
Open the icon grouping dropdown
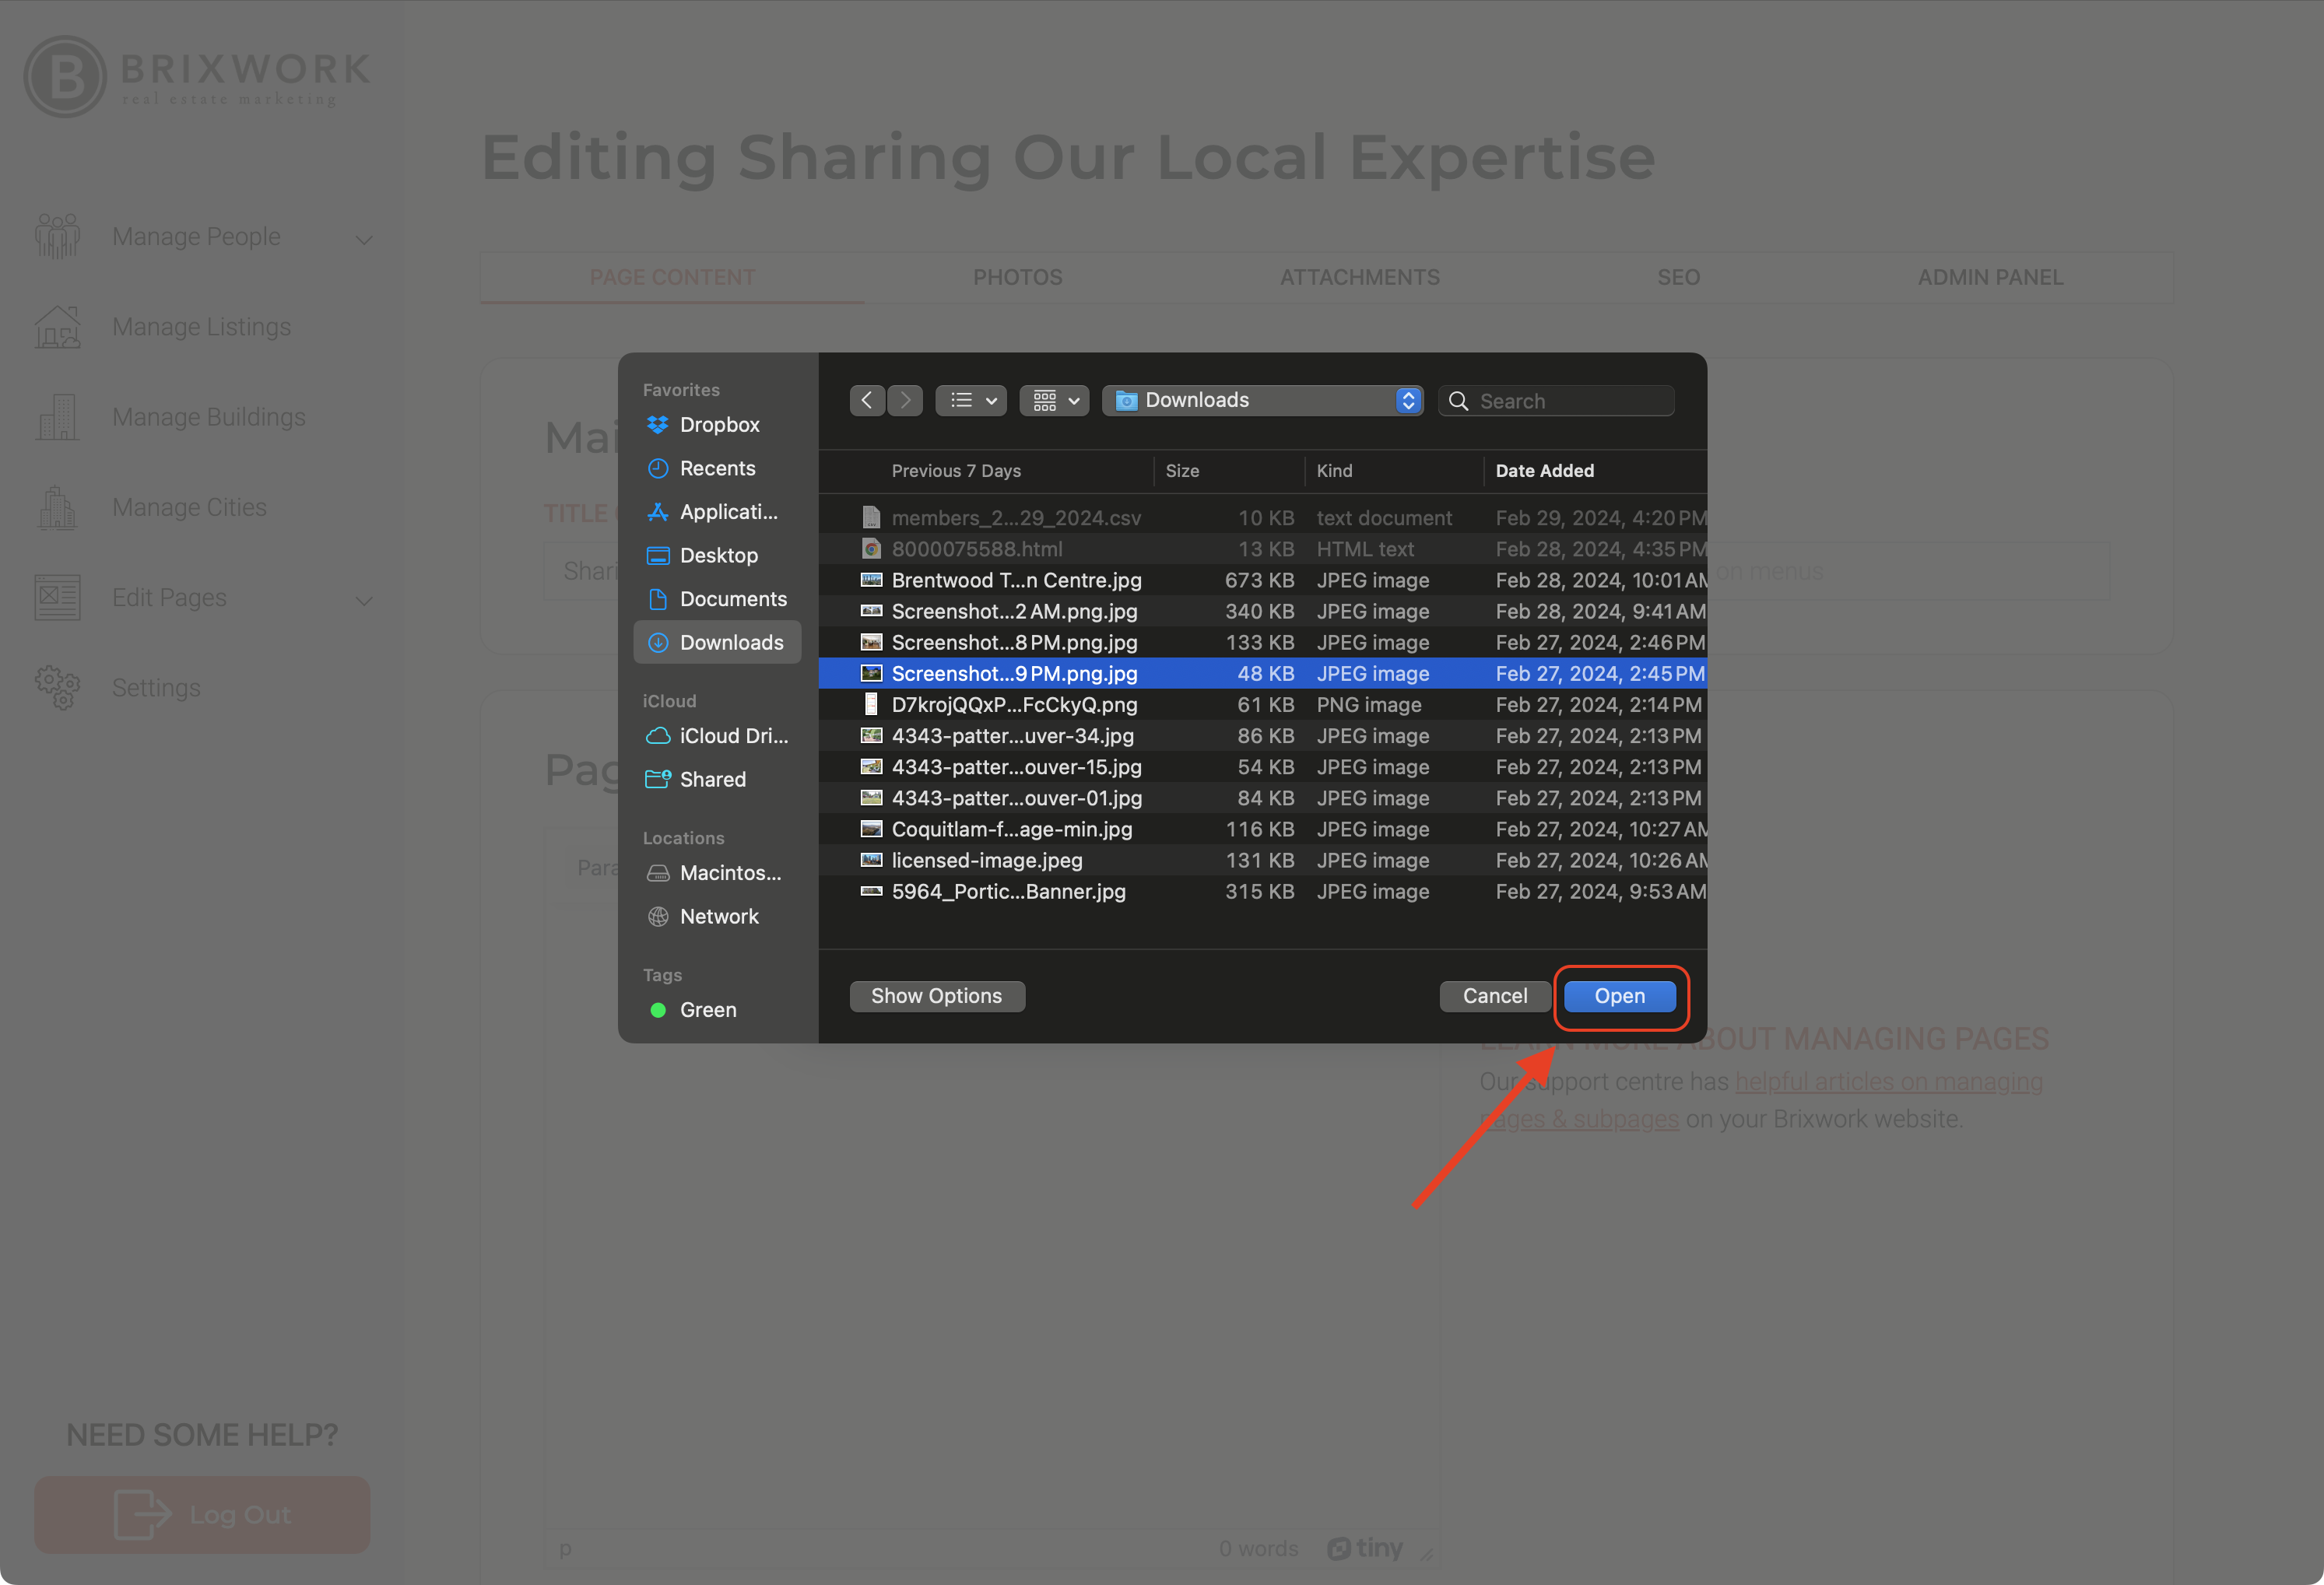point(1054,400)
